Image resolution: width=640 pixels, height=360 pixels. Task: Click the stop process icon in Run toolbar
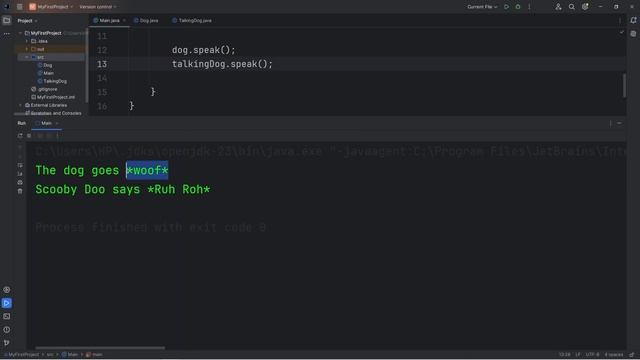point(29,136)
